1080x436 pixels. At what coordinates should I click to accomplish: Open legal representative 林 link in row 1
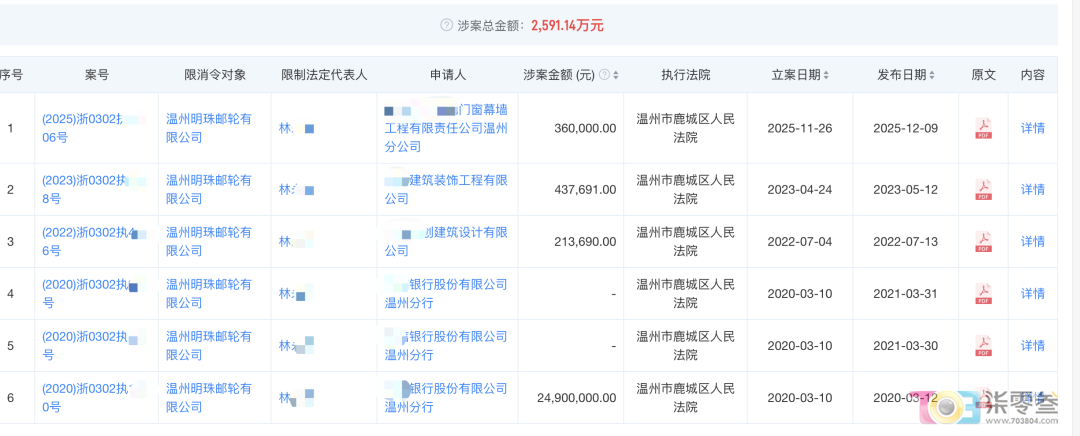click(296, 128)
